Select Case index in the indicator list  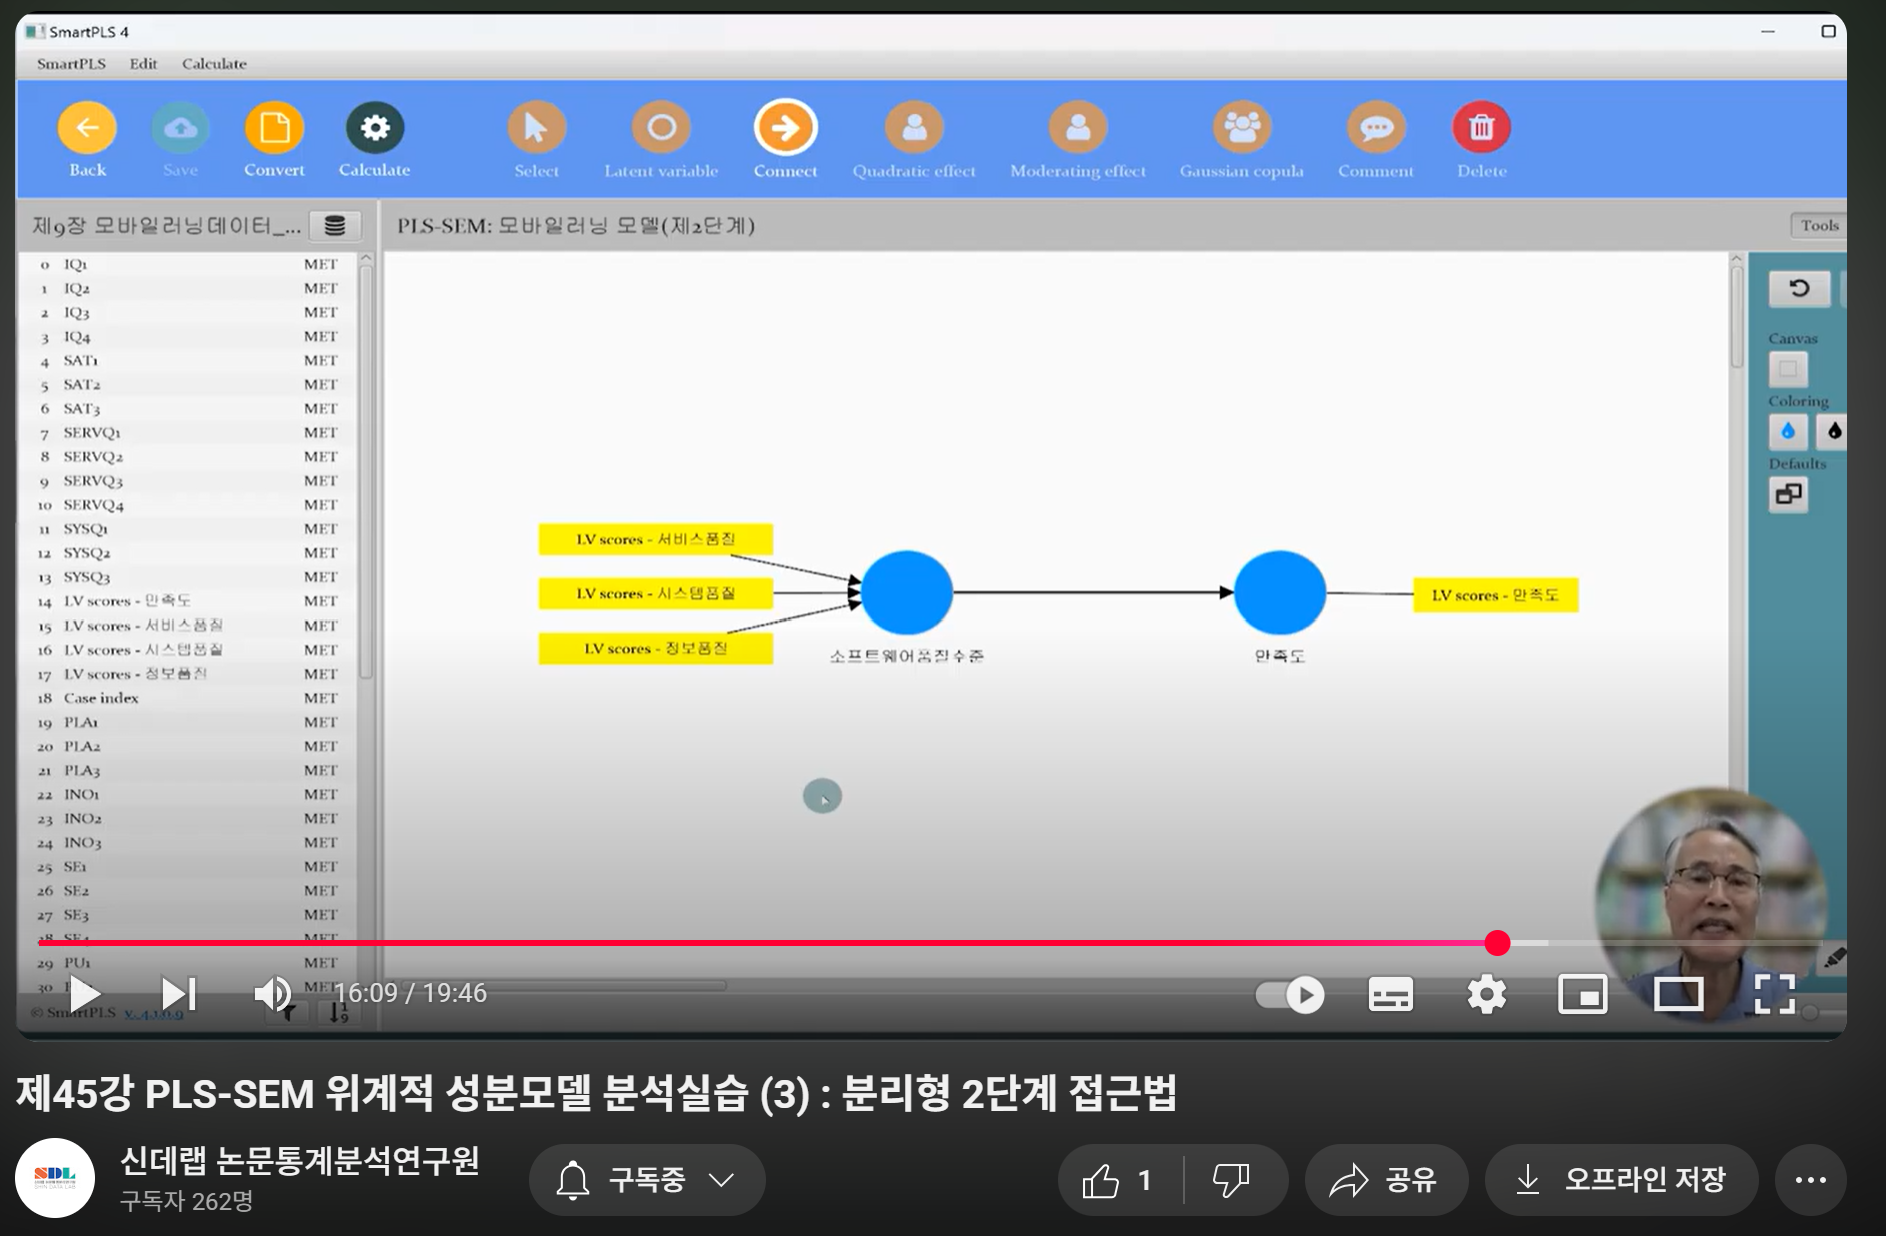[x=189, y=698]
